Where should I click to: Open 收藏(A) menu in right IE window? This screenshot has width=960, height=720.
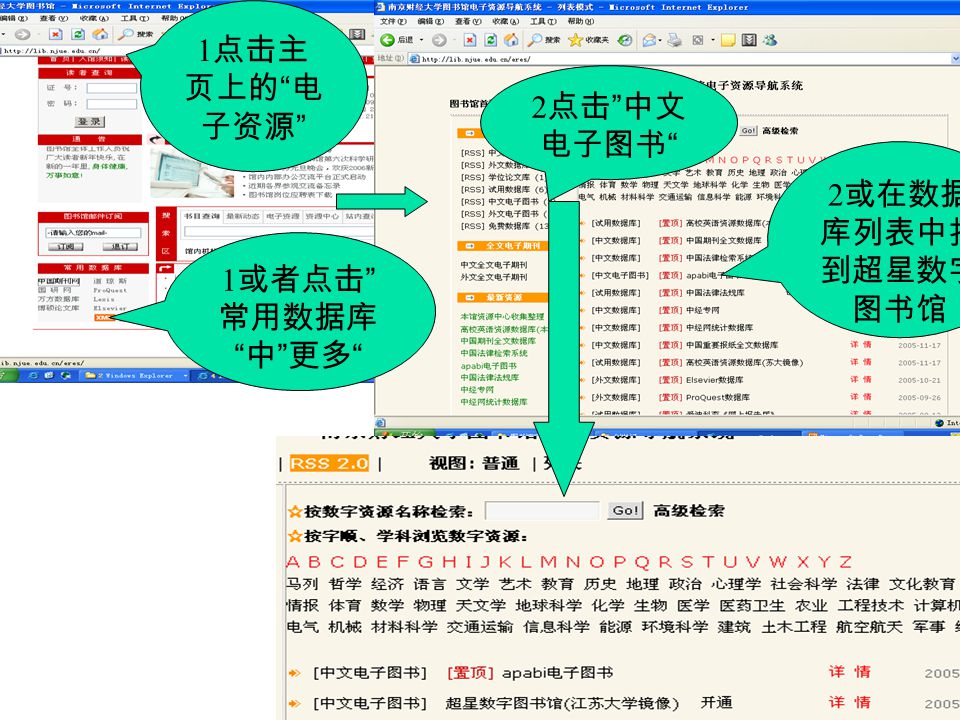coord(506,21)
